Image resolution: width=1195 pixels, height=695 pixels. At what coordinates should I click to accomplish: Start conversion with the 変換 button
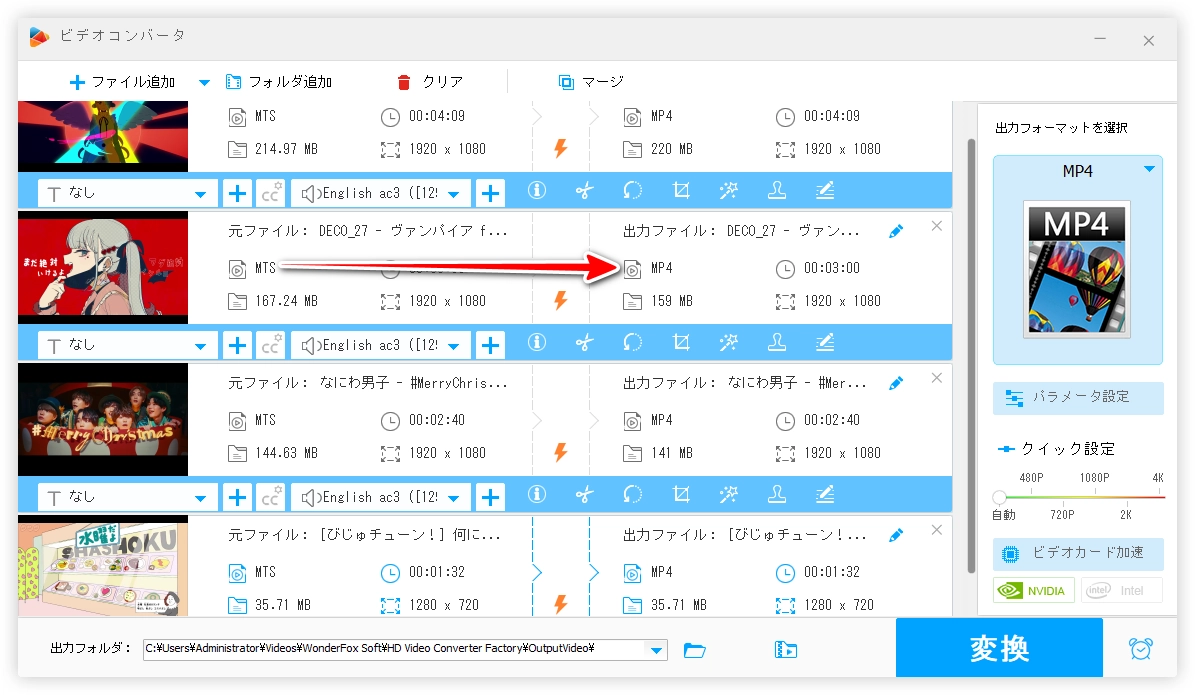[x=999, y=648]
